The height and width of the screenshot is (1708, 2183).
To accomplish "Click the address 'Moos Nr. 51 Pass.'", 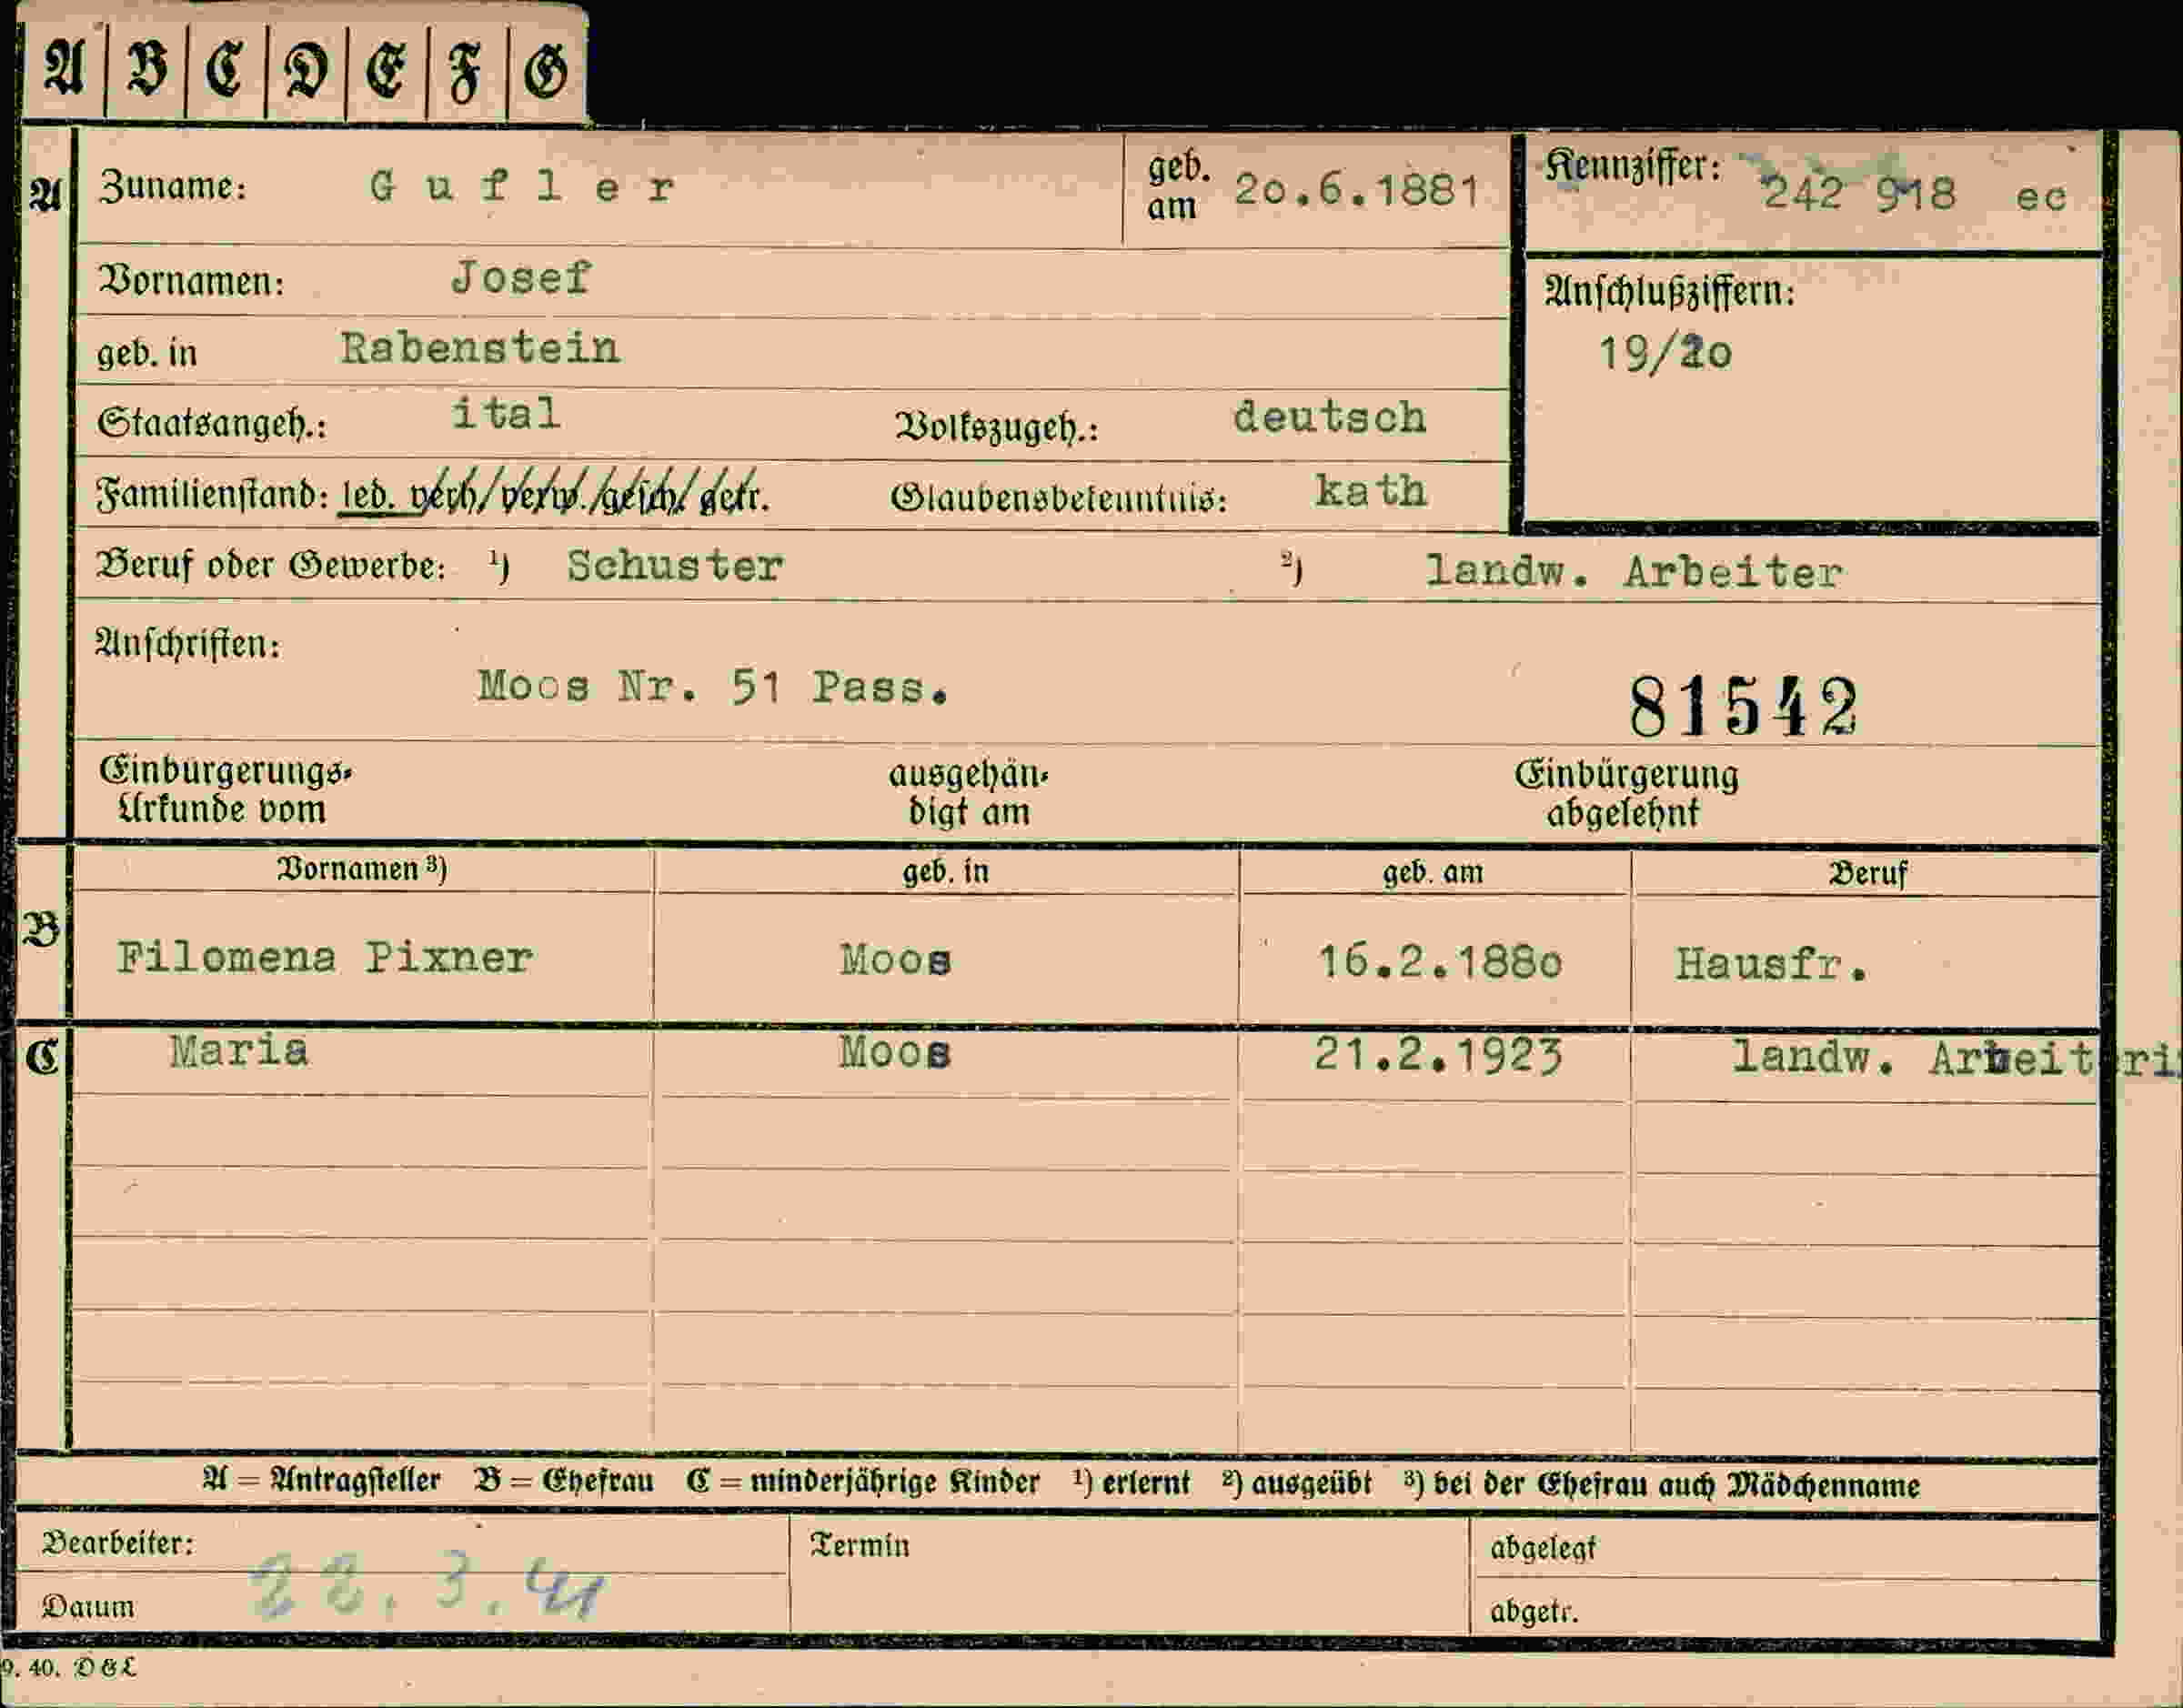I will (x=713, y=687).
